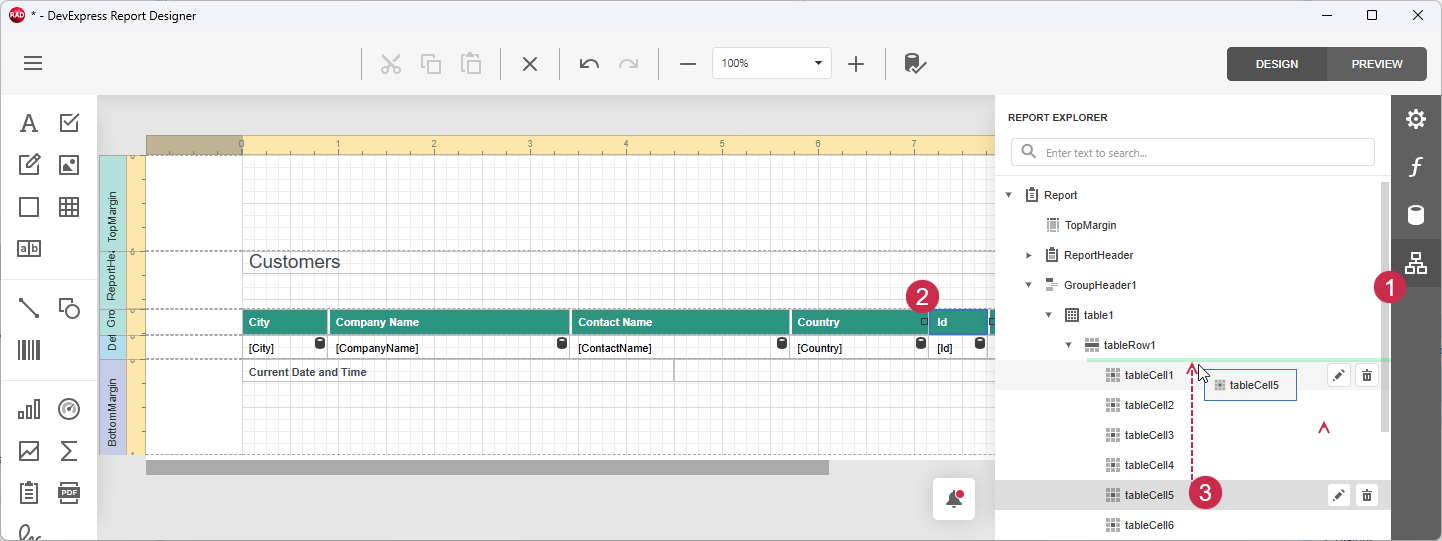Select the Check Box tool in toolbox
This screenshot has width=1442, height=541.
[69, 123]
